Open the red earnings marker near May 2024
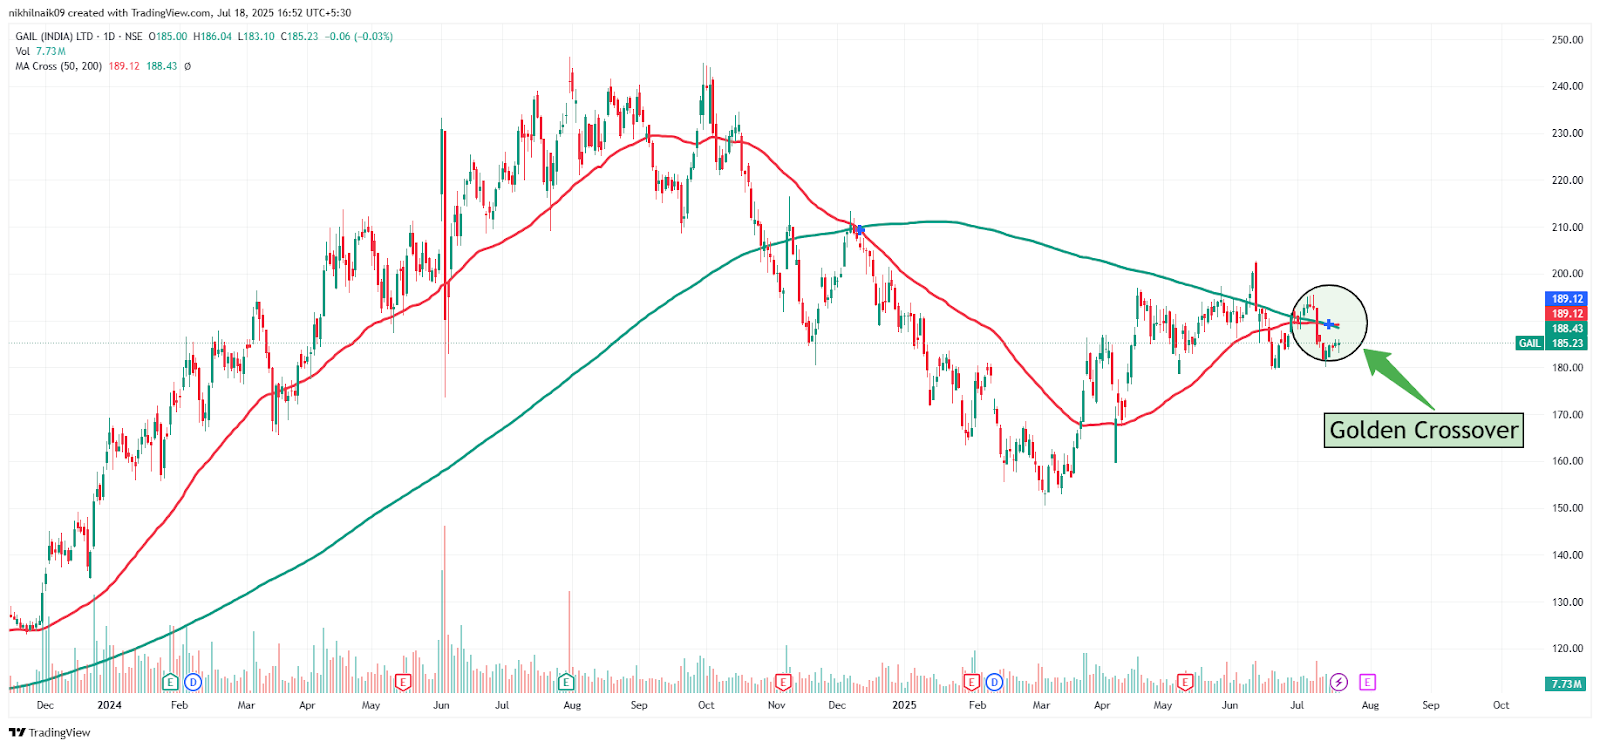 (403, 682)
